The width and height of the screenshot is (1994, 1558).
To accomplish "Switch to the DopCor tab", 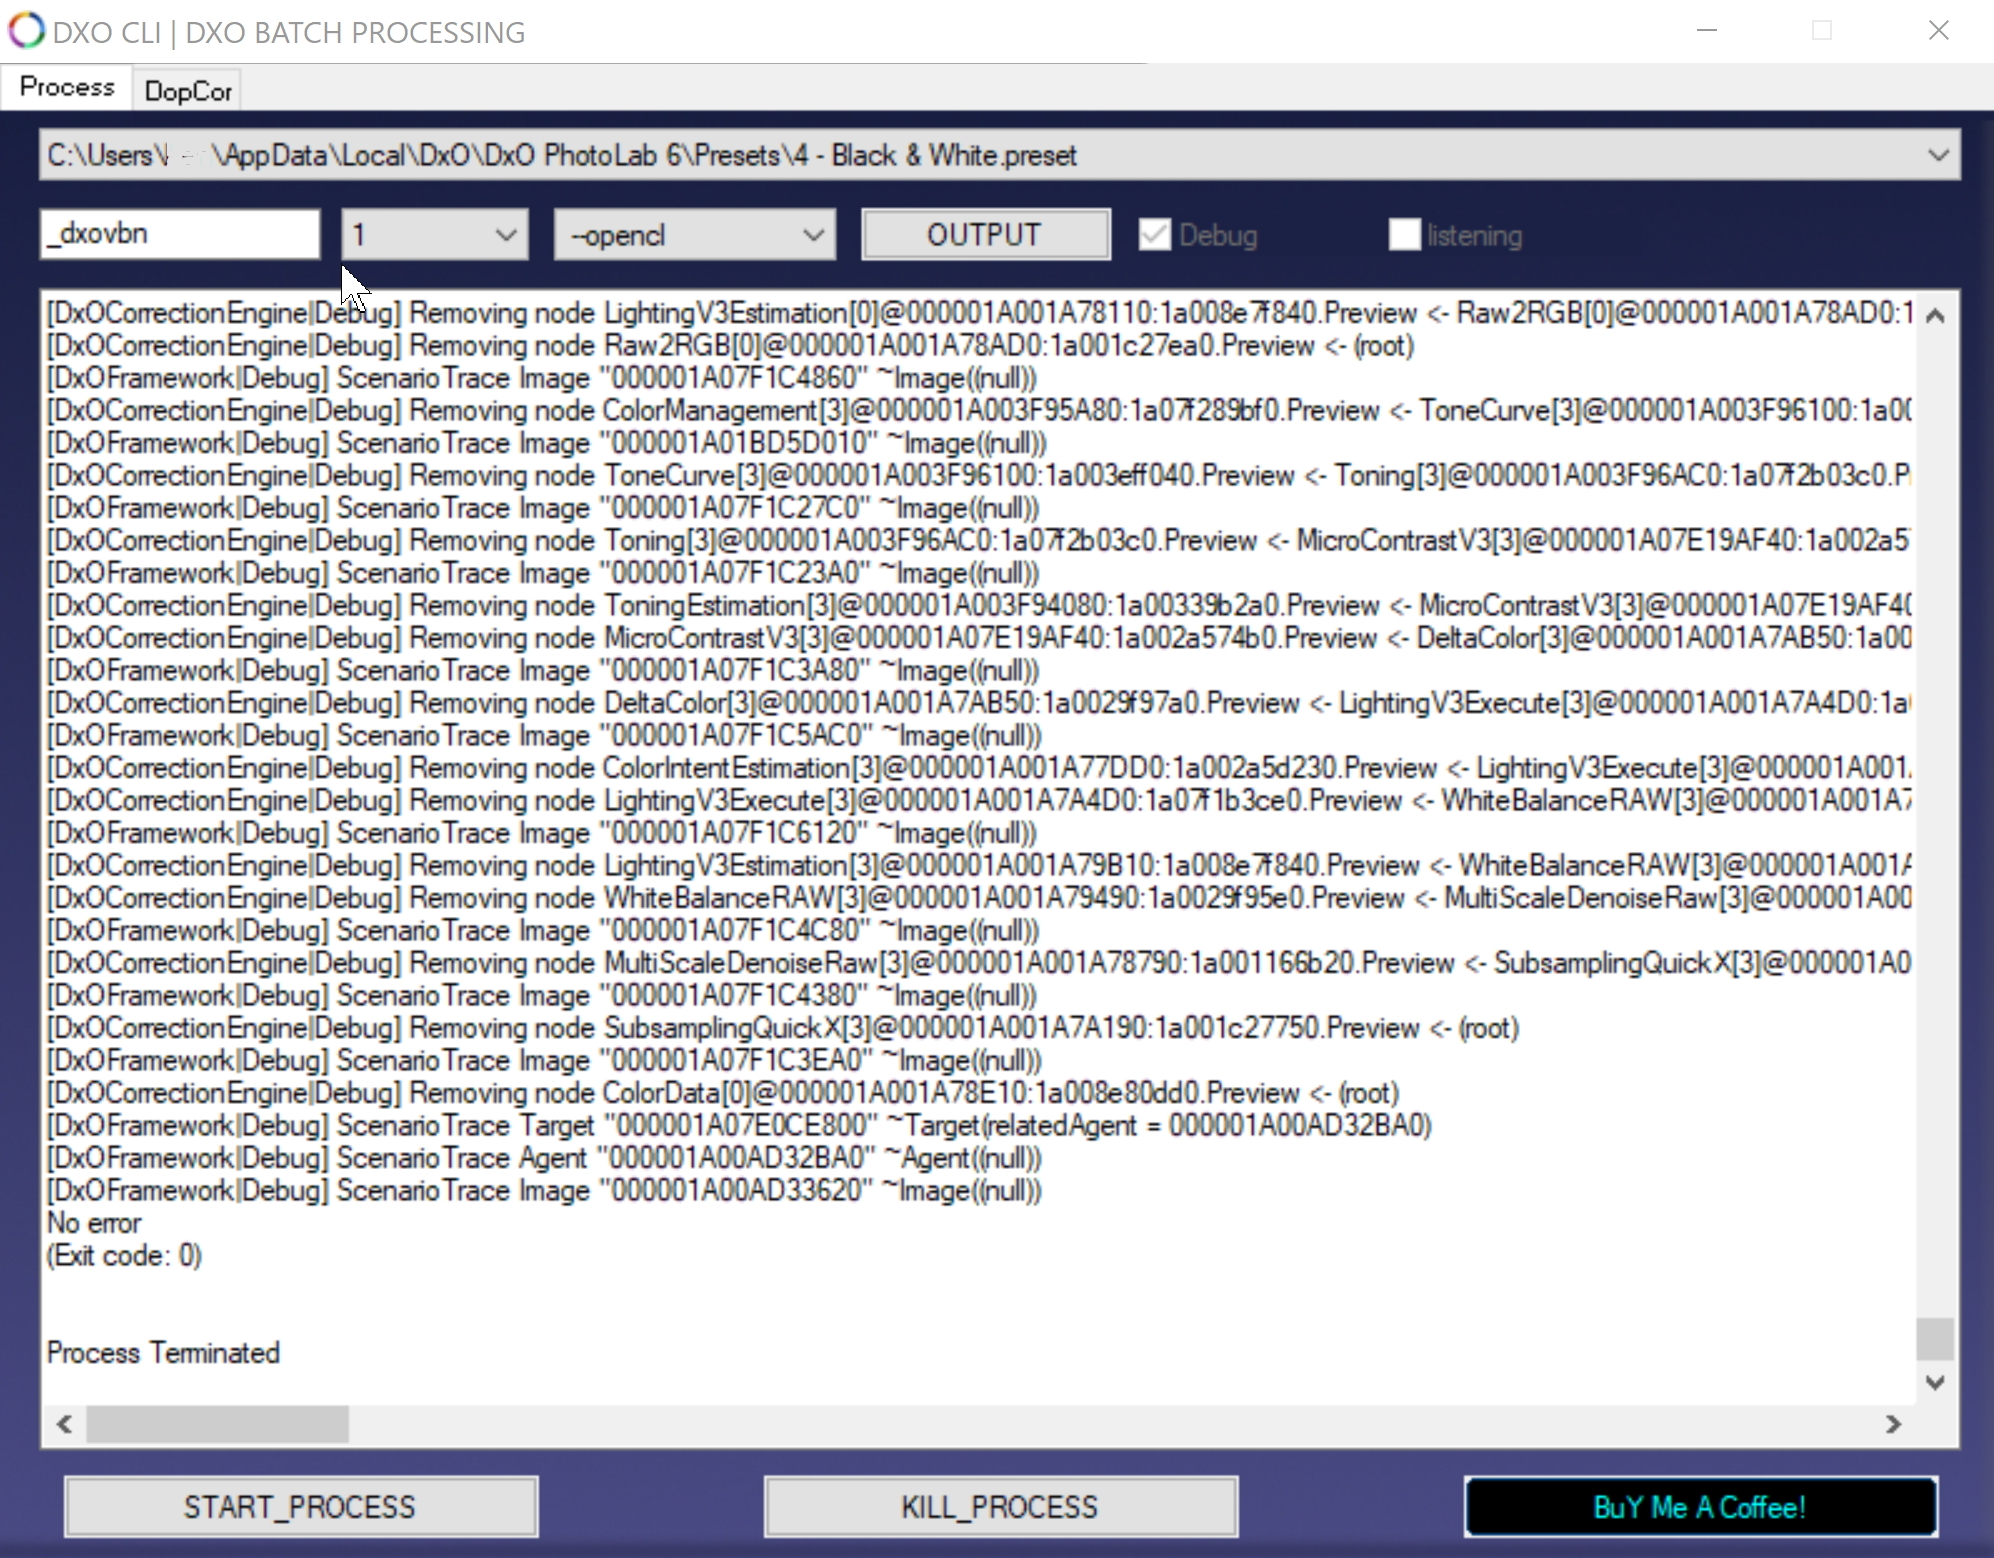I will tap(187, 91).
